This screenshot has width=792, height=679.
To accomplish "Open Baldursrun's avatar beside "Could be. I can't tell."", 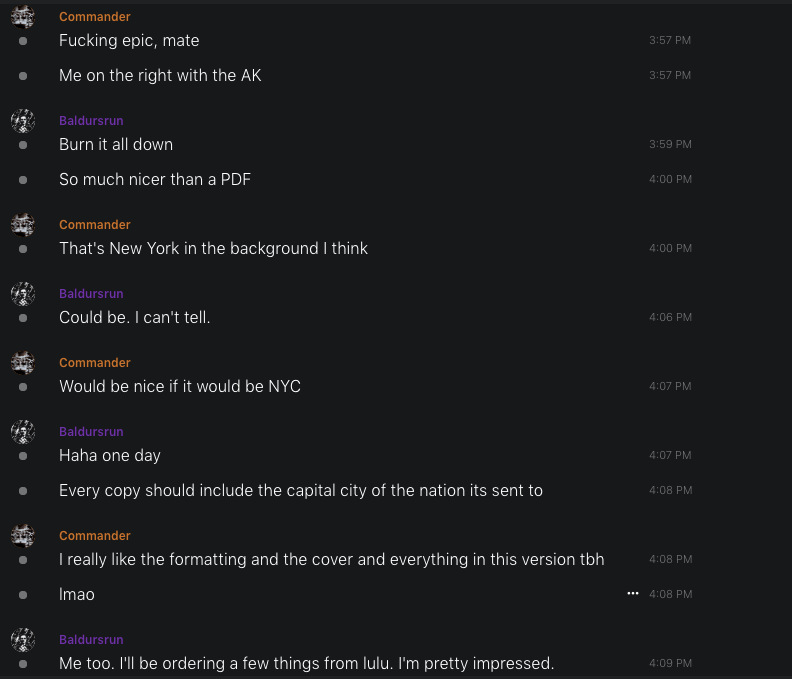I will tap(23, 294).
